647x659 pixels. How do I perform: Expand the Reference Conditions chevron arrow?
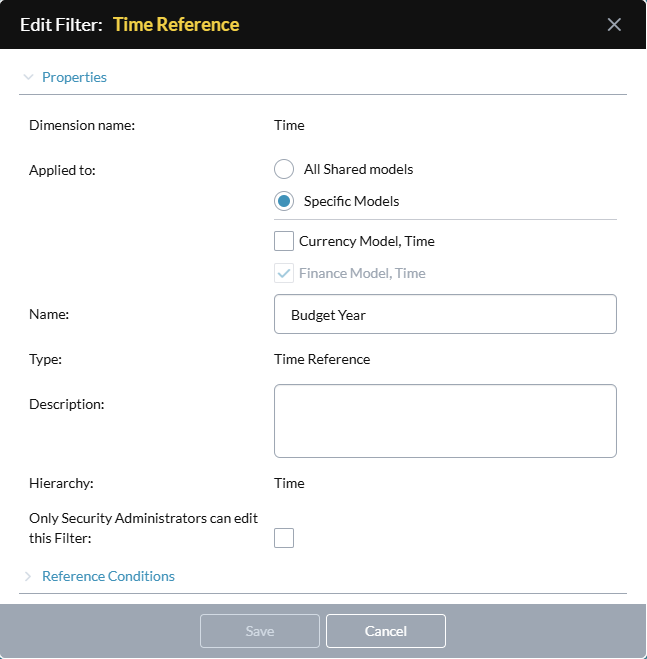28,576
